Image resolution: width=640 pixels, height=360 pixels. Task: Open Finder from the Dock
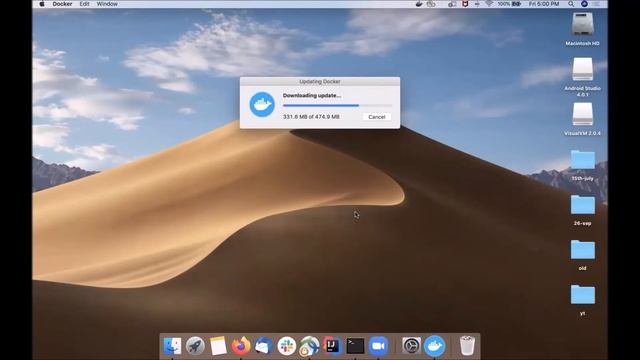click(x=172, y=346)
